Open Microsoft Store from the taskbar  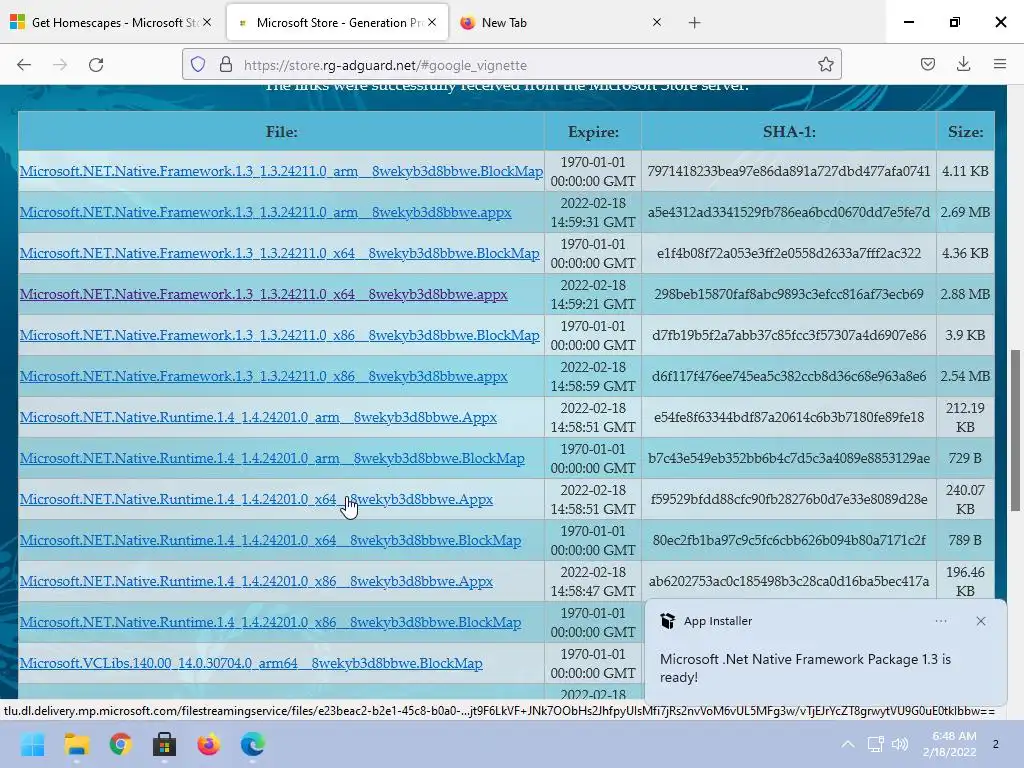(165, 744)
